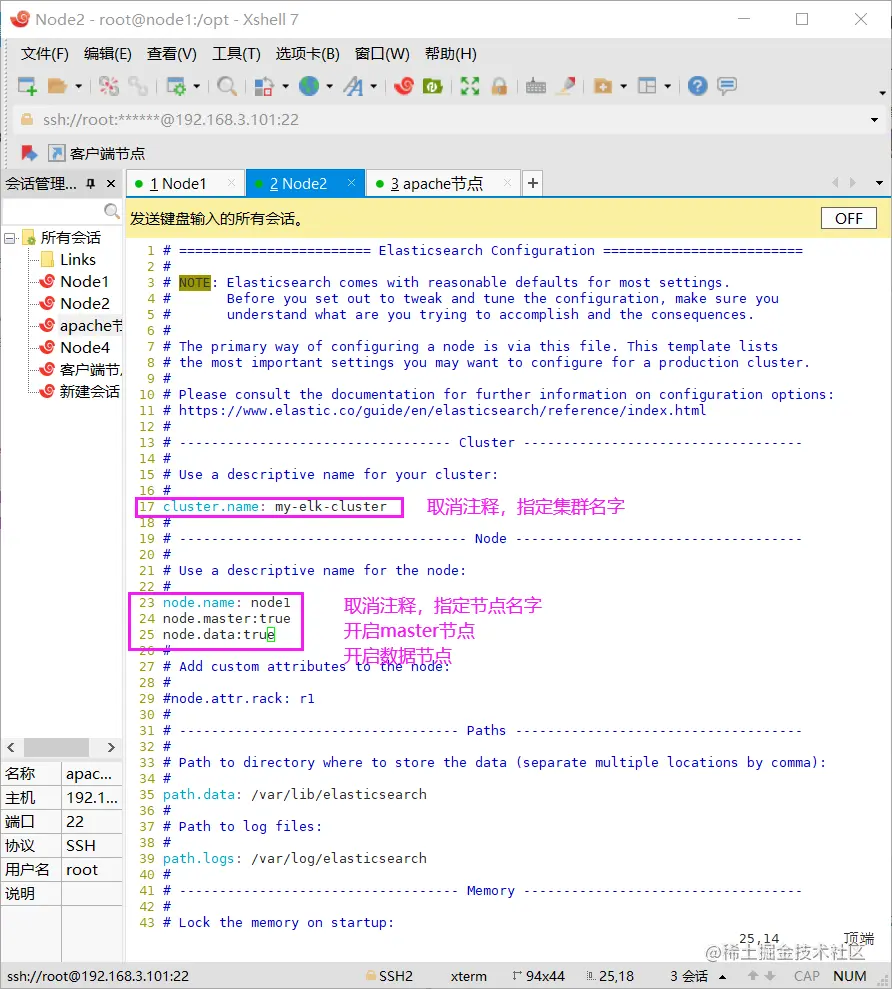The image size is (892, 989).
Task: Click the color scheme icon
Action: [x=264, y=86]
